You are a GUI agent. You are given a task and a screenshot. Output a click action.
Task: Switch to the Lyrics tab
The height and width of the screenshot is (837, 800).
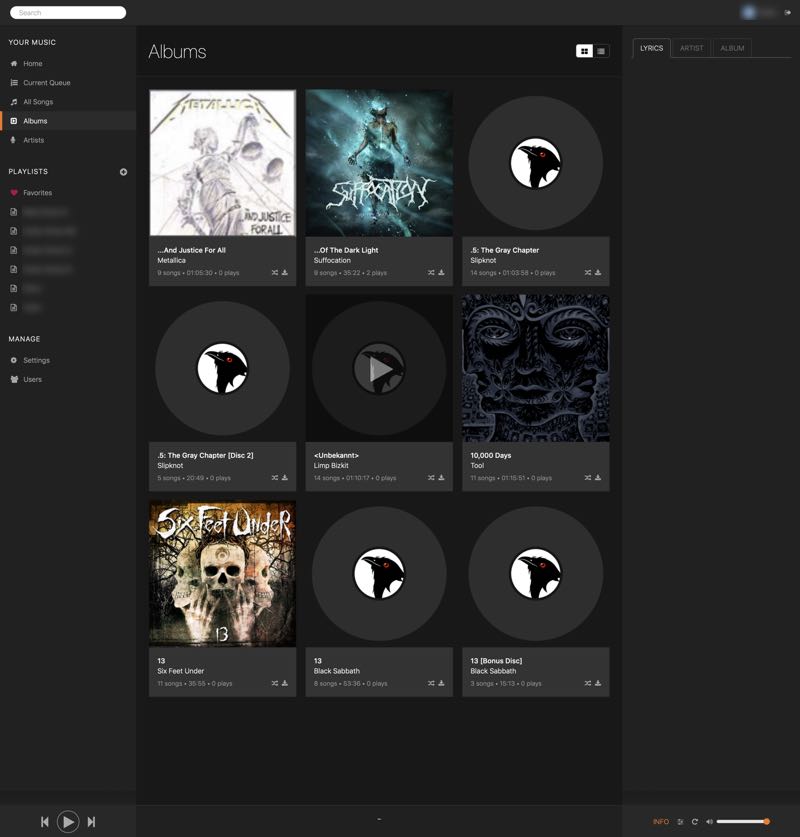tap(652, 48)
